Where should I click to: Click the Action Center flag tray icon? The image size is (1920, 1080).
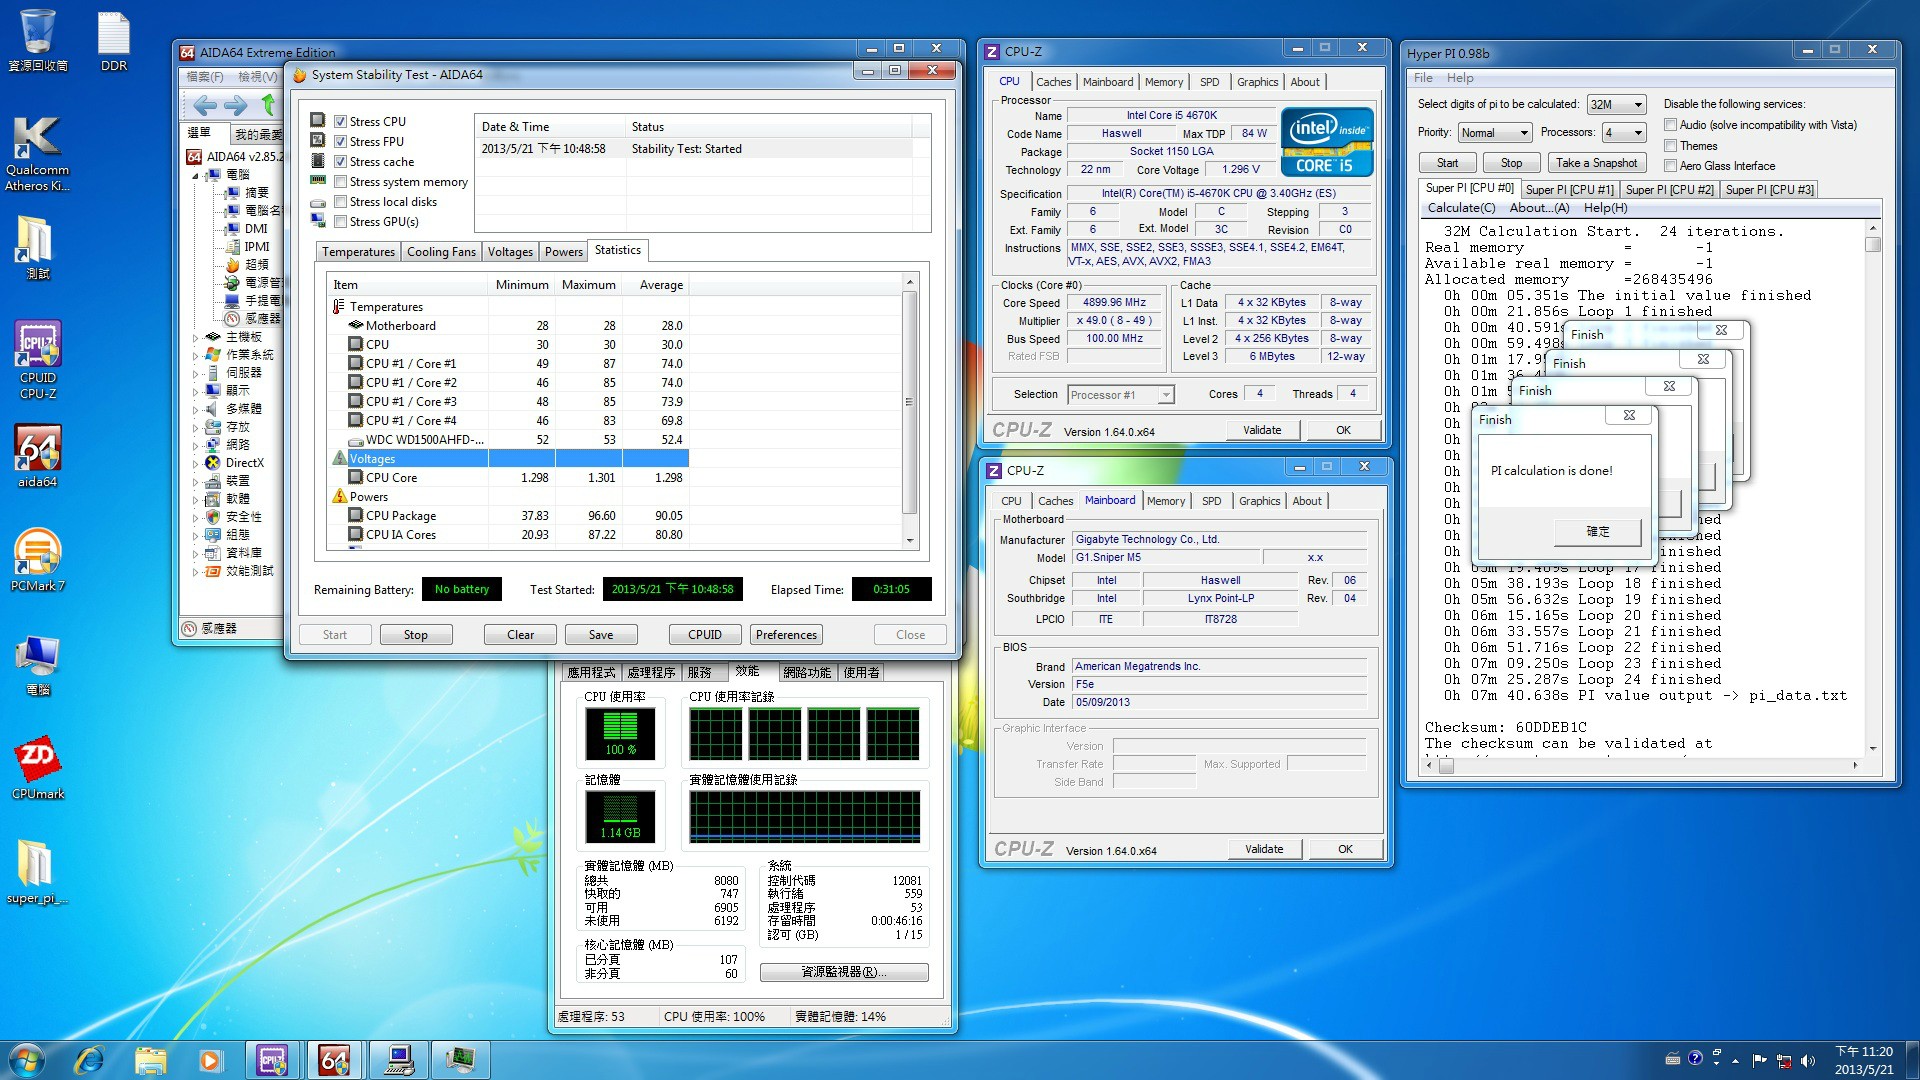point(1759,1060)
